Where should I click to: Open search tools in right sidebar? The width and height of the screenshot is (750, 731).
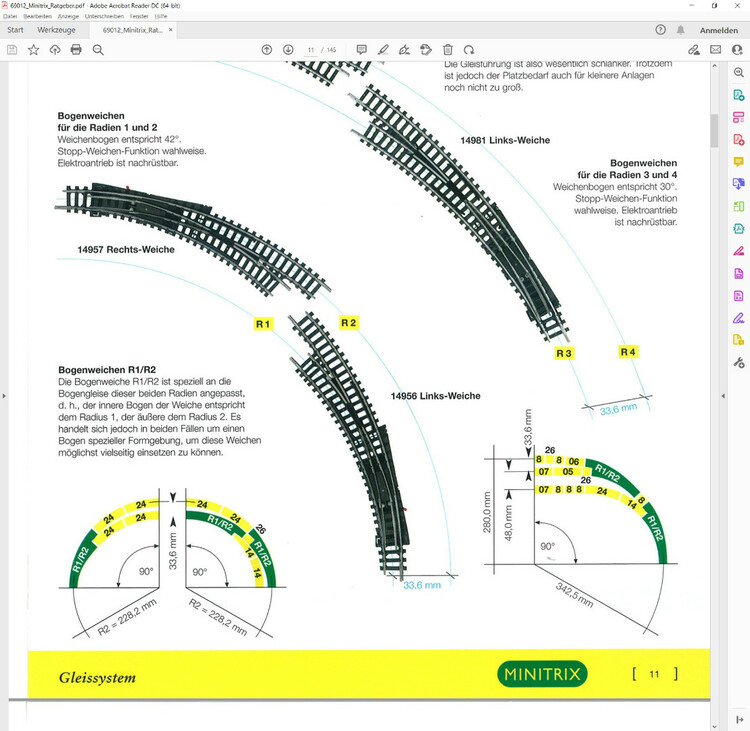[739, 73]
